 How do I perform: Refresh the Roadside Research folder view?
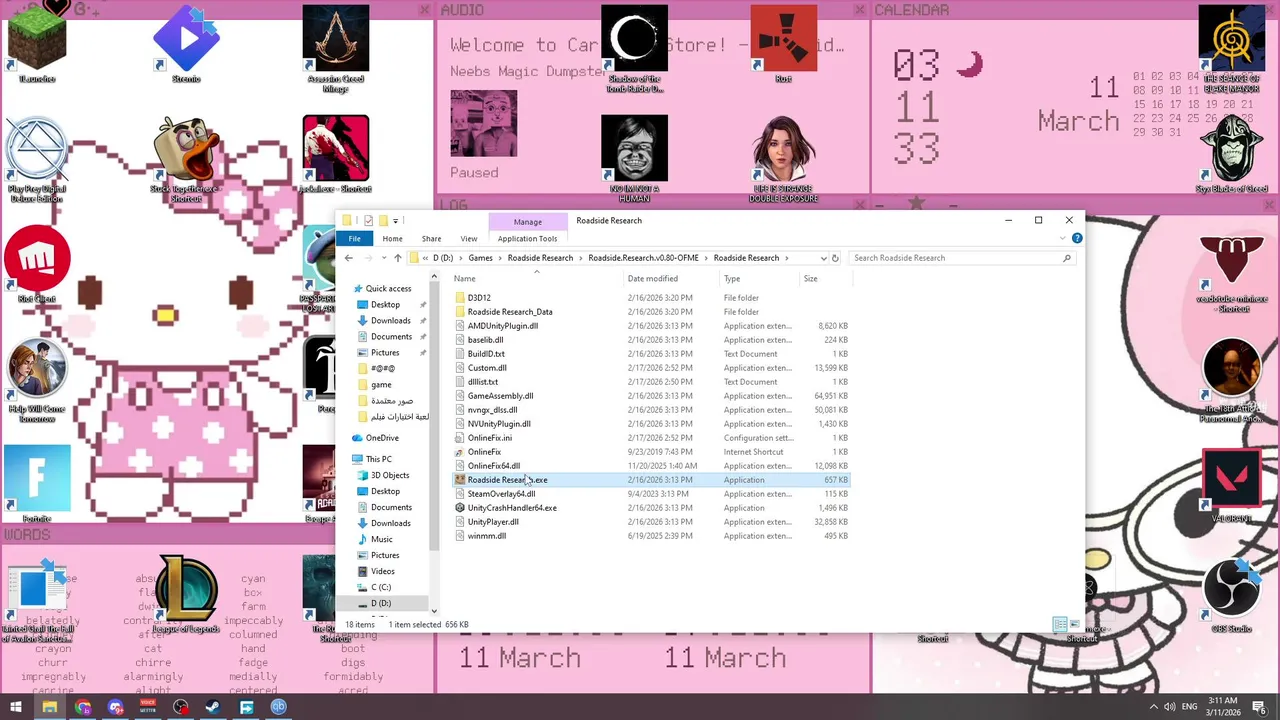pos(835,258)
